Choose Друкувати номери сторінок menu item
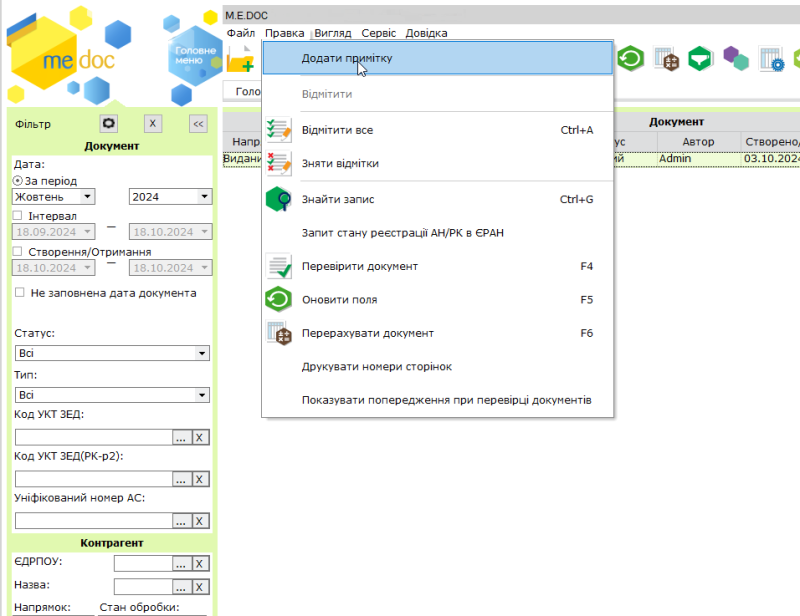 pyautogui.click(x=438, y=366)
